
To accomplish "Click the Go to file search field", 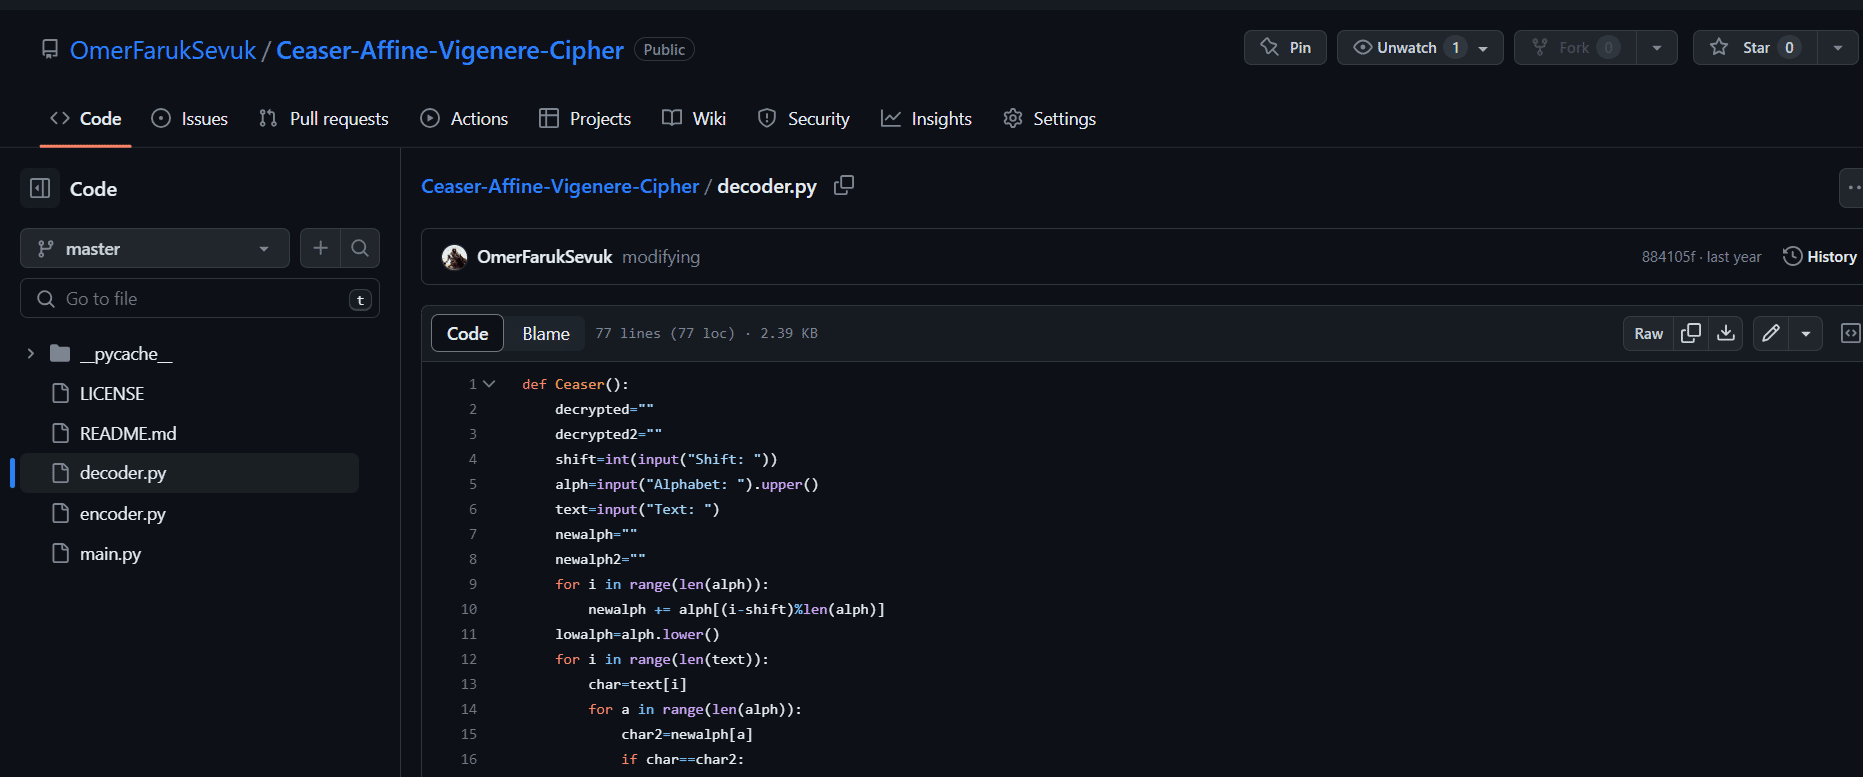I will coord(200,298).
